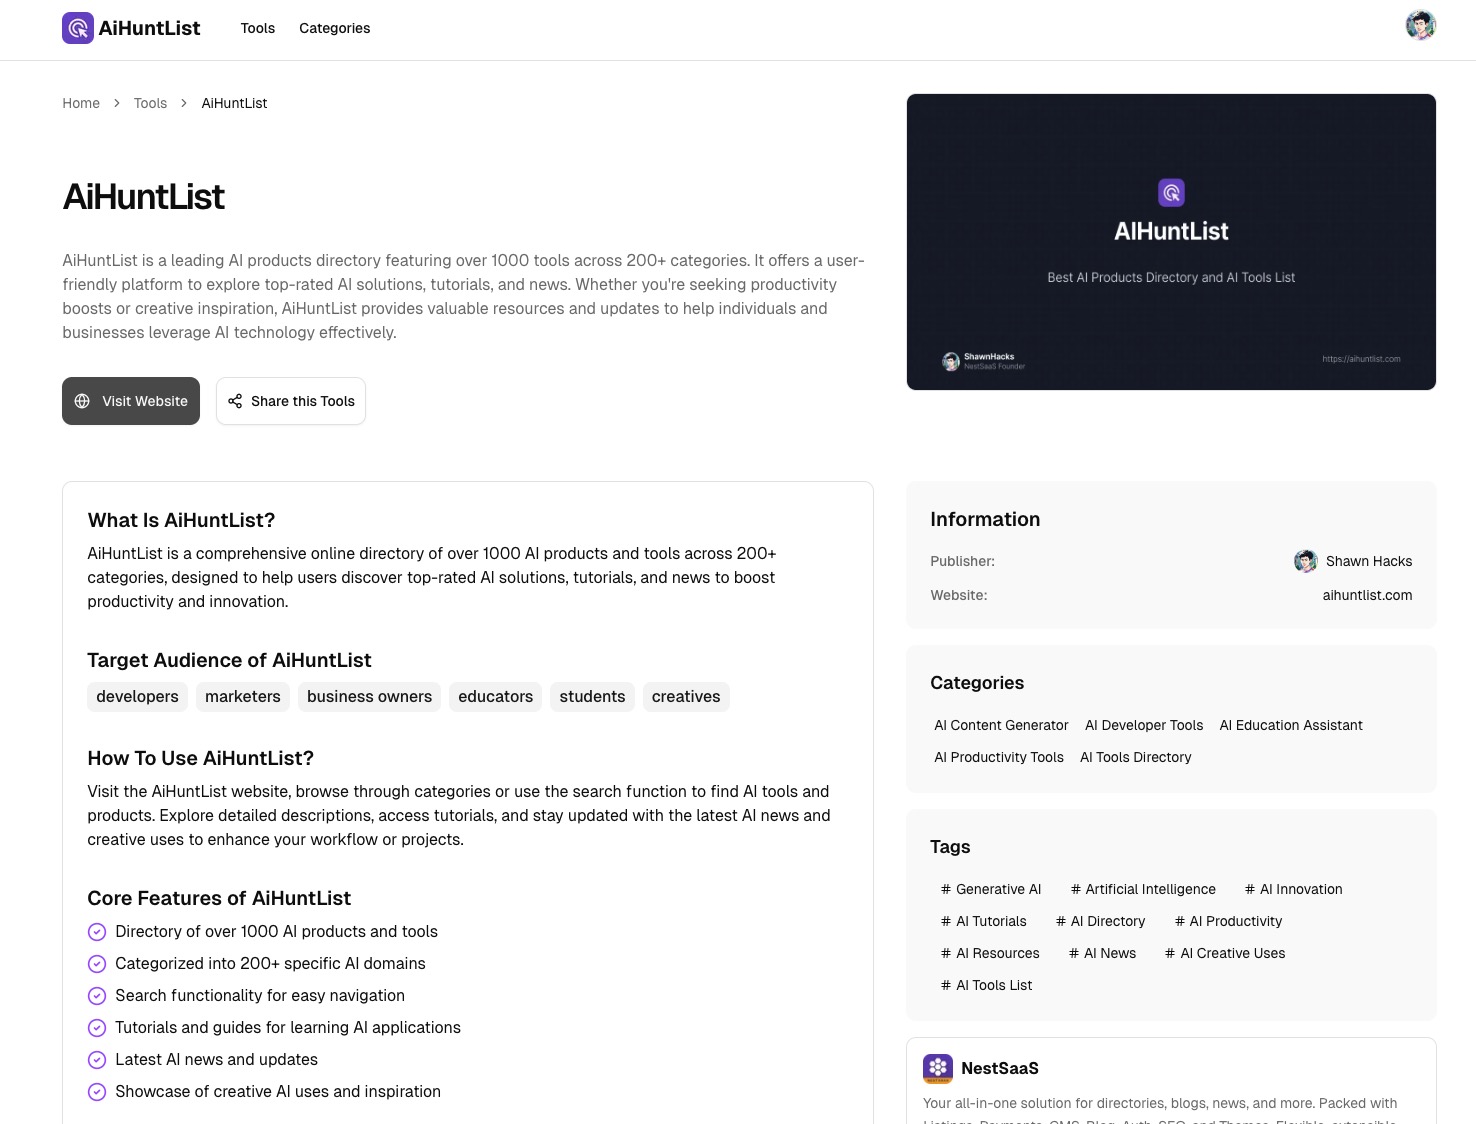Click the AiHuntList logo icon in navbar
Screen dimensions: 1476x1124
pyautogui.click(x=77, y=28)
